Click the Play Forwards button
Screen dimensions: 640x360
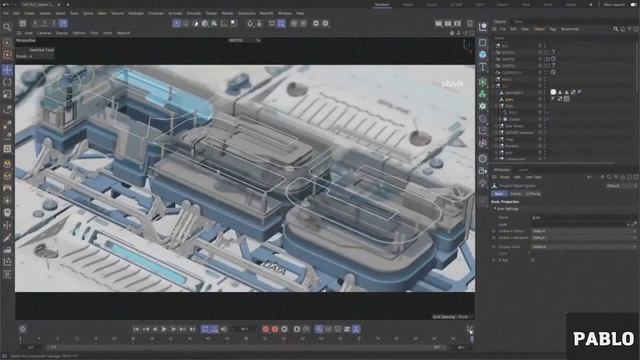click(164, 329)
